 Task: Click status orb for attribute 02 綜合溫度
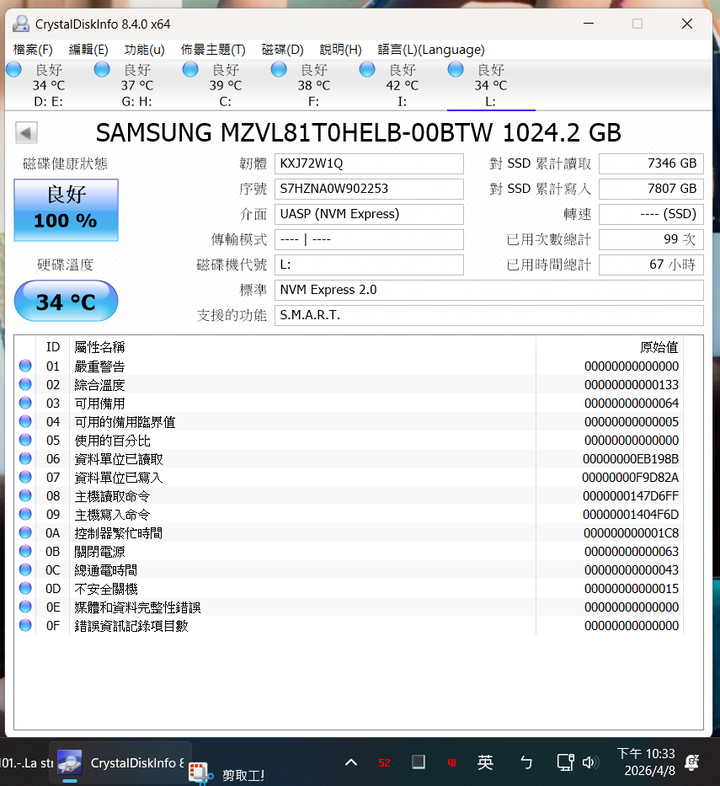(x=25, y=384)
